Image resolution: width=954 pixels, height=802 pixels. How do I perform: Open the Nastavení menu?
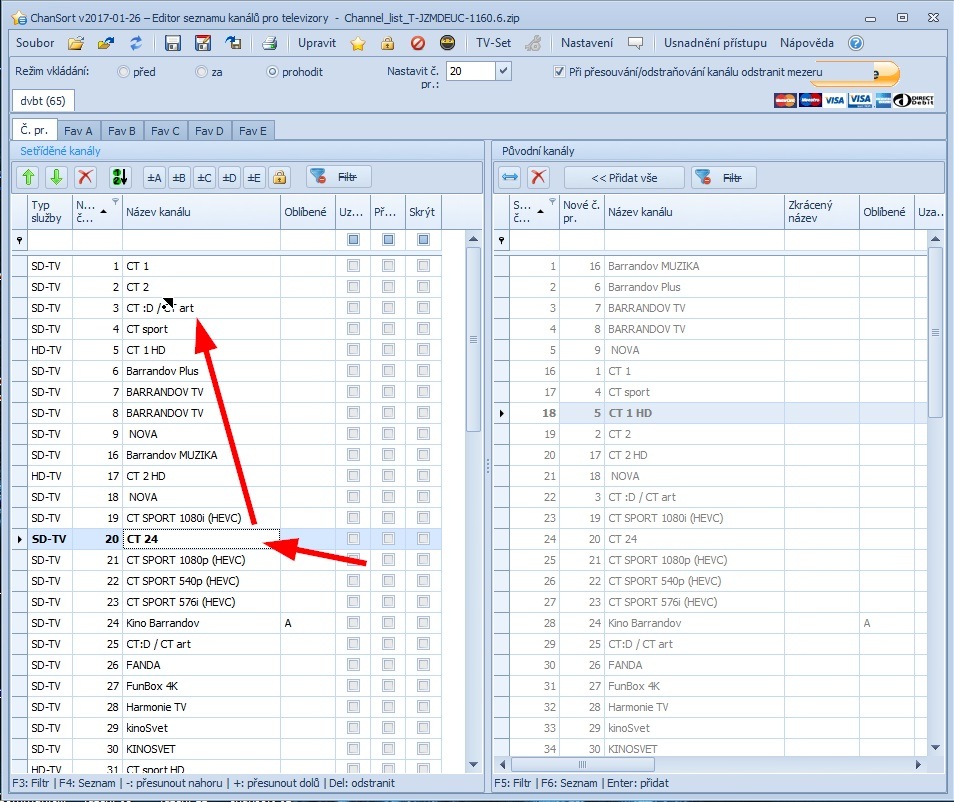pyautogui.click(x=587, y=43)
